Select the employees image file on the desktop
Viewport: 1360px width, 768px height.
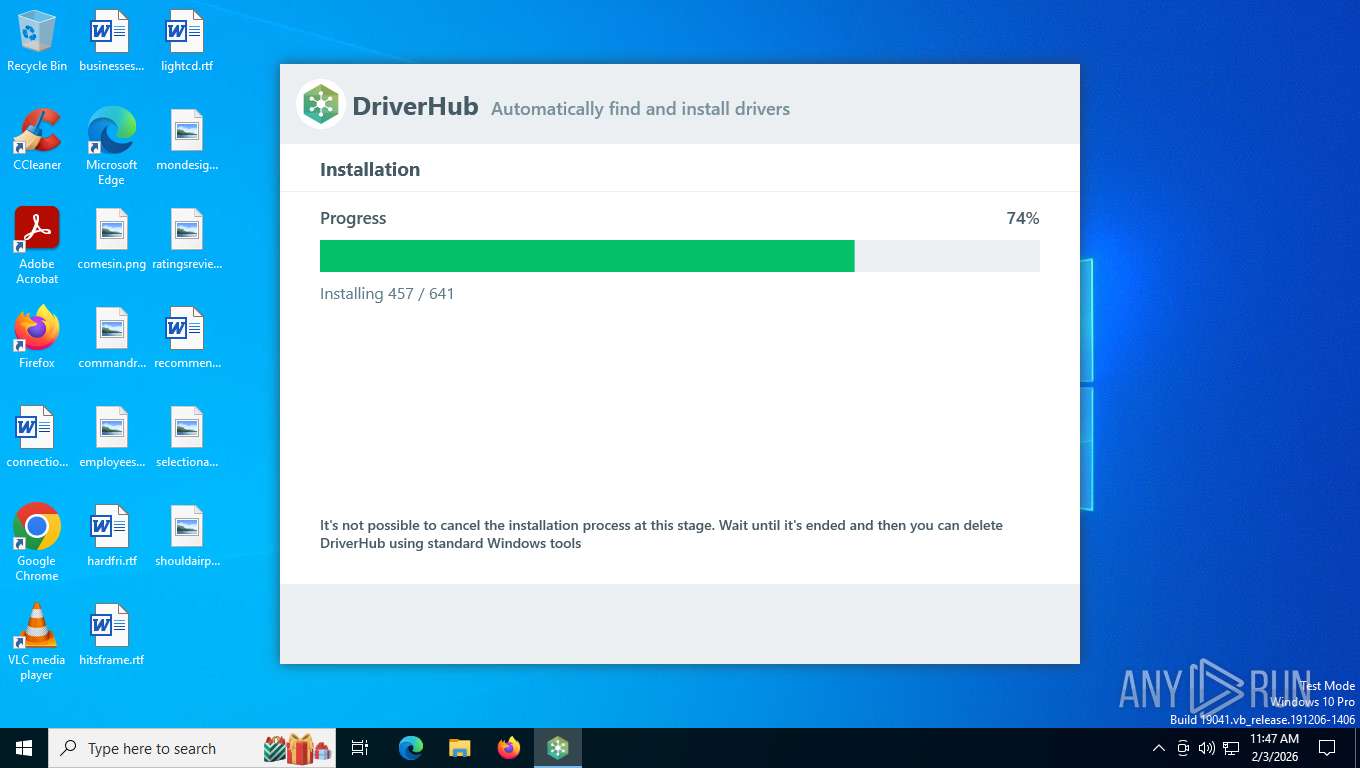pos(112,437)
